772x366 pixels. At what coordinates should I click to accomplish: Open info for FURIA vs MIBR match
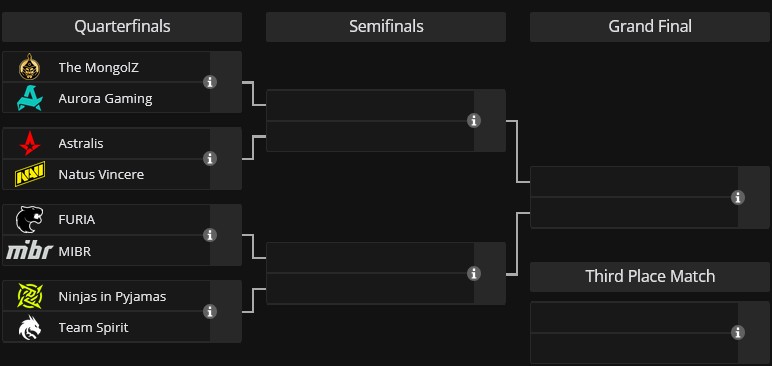(210, 235)
